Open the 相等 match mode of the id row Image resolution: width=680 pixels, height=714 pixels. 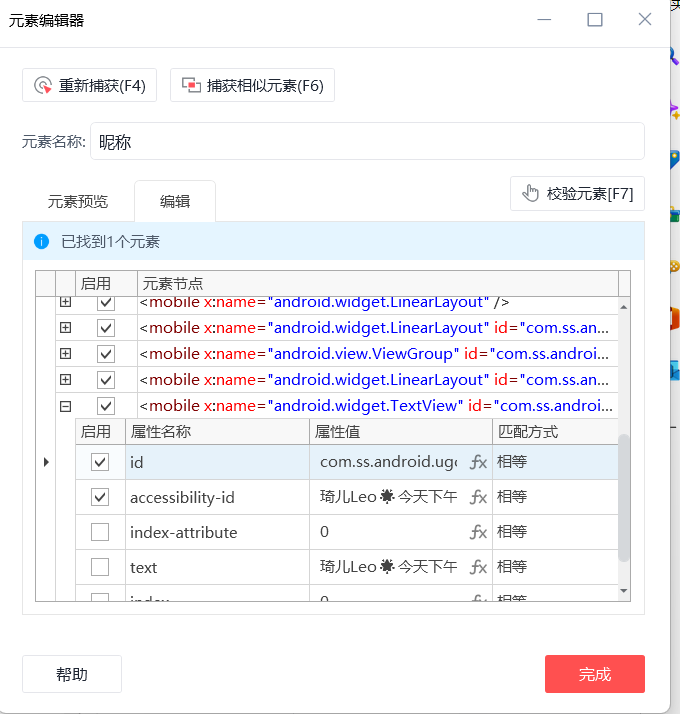555,462
